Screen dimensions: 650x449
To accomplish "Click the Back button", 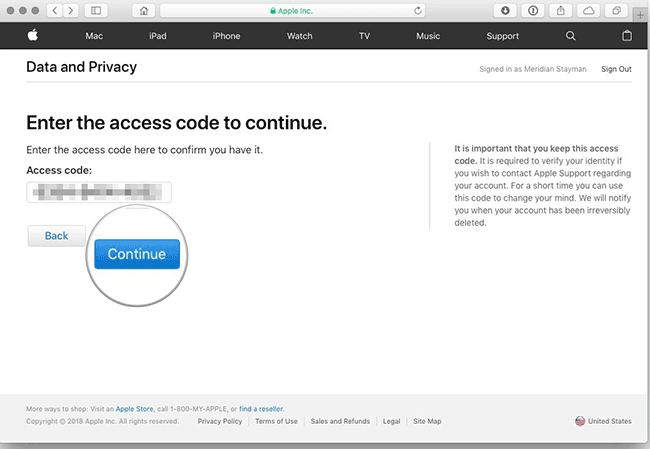I will coord(57,236).
